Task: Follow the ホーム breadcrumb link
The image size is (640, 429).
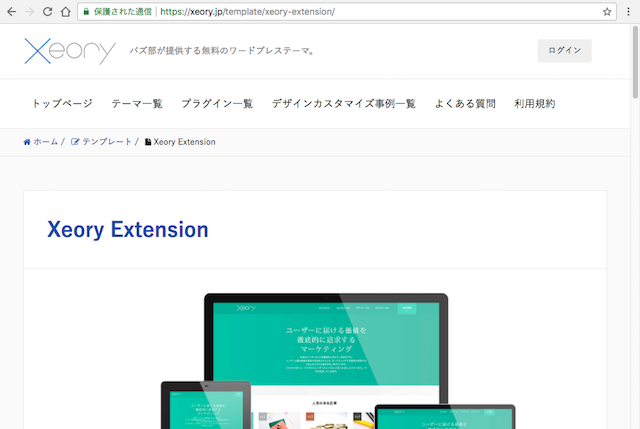Action: tap(45, 142)
